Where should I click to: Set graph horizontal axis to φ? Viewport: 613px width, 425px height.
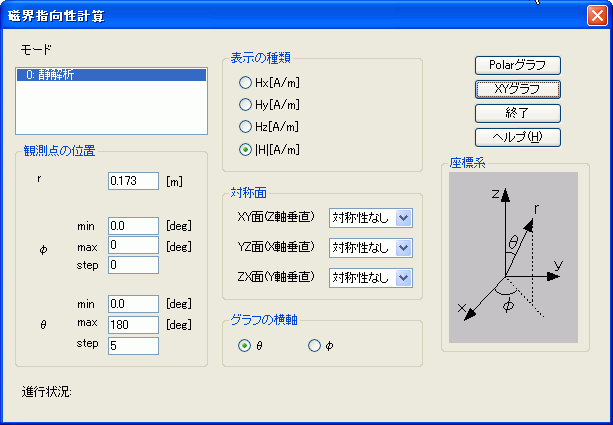[x=315, y=346]
